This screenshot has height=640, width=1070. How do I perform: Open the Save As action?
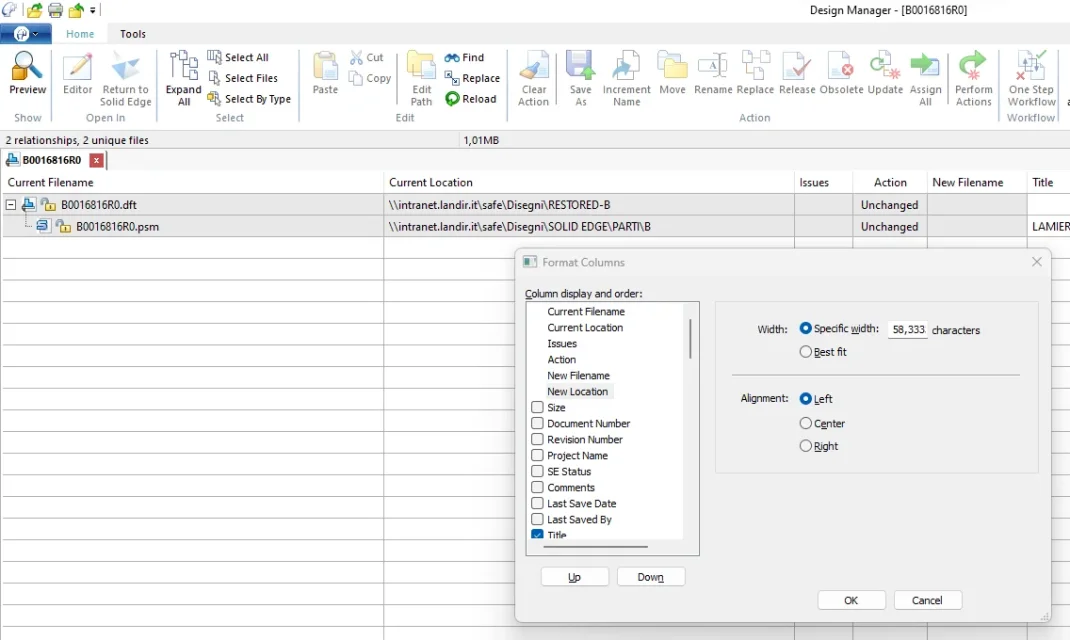(x=580, y=68)
